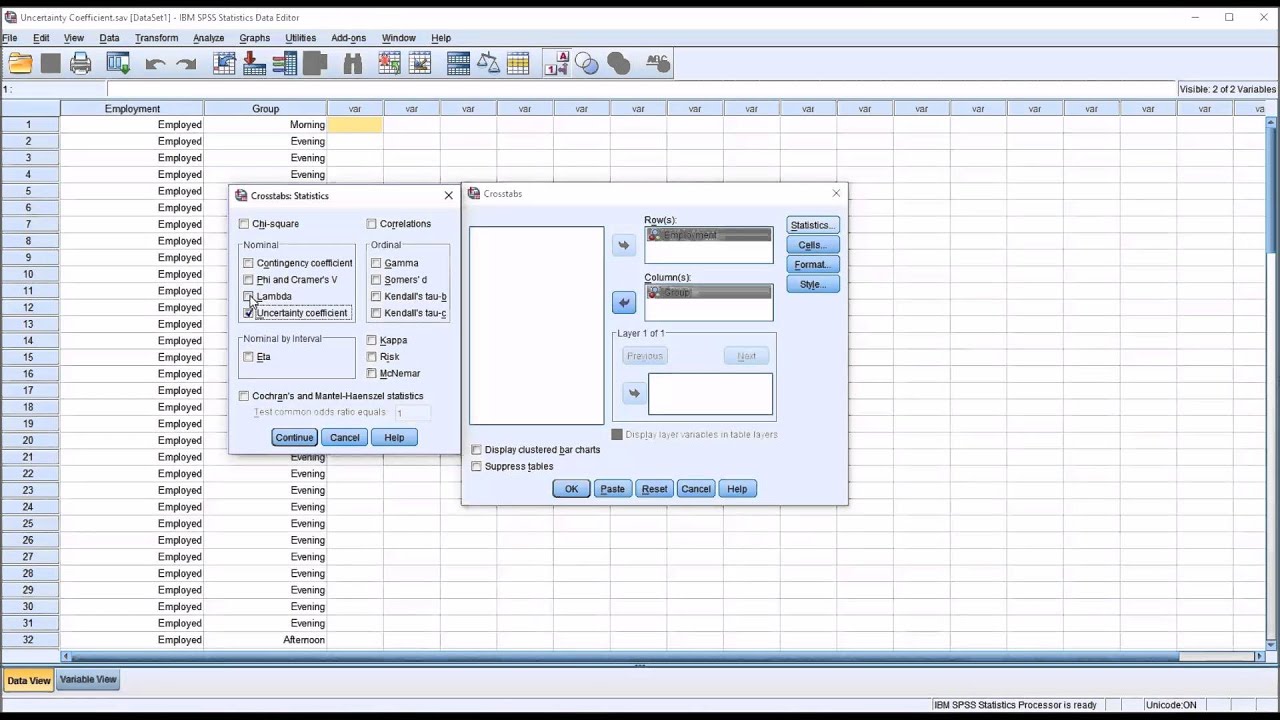Open the Utilities menu
The image size is (1280, 720).
point(301,38)
